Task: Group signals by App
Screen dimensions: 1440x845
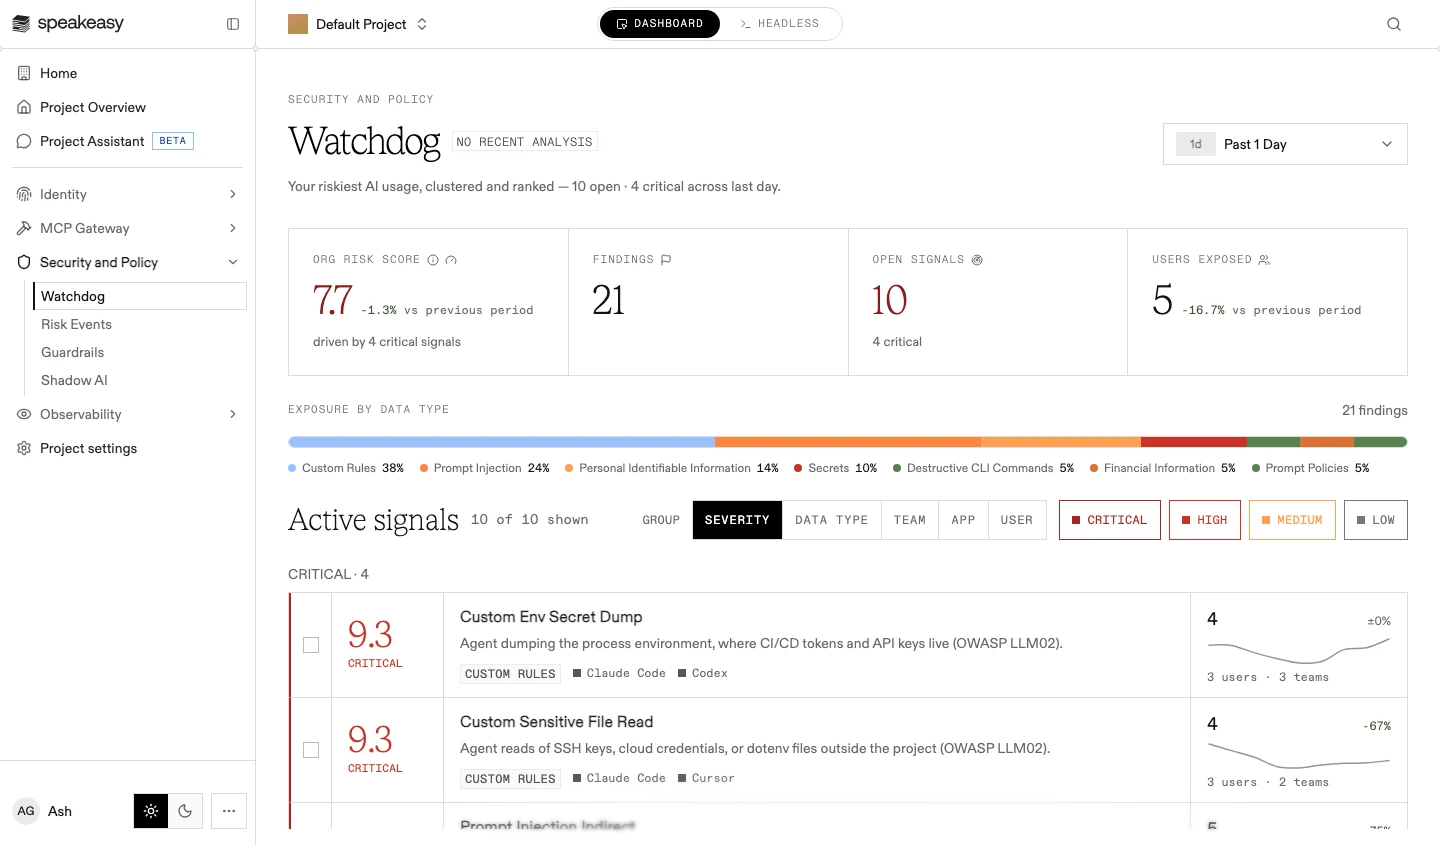Action: (963, 520)
